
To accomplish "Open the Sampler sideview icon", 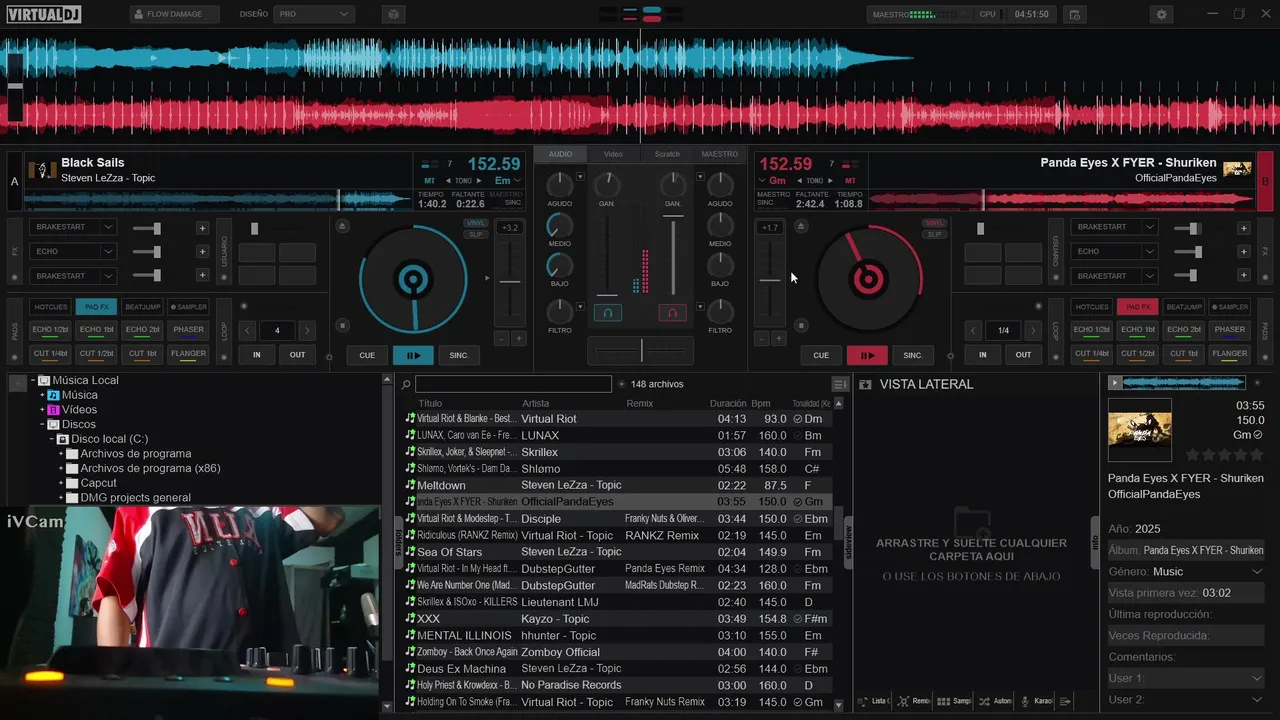I will pos(943,701).
